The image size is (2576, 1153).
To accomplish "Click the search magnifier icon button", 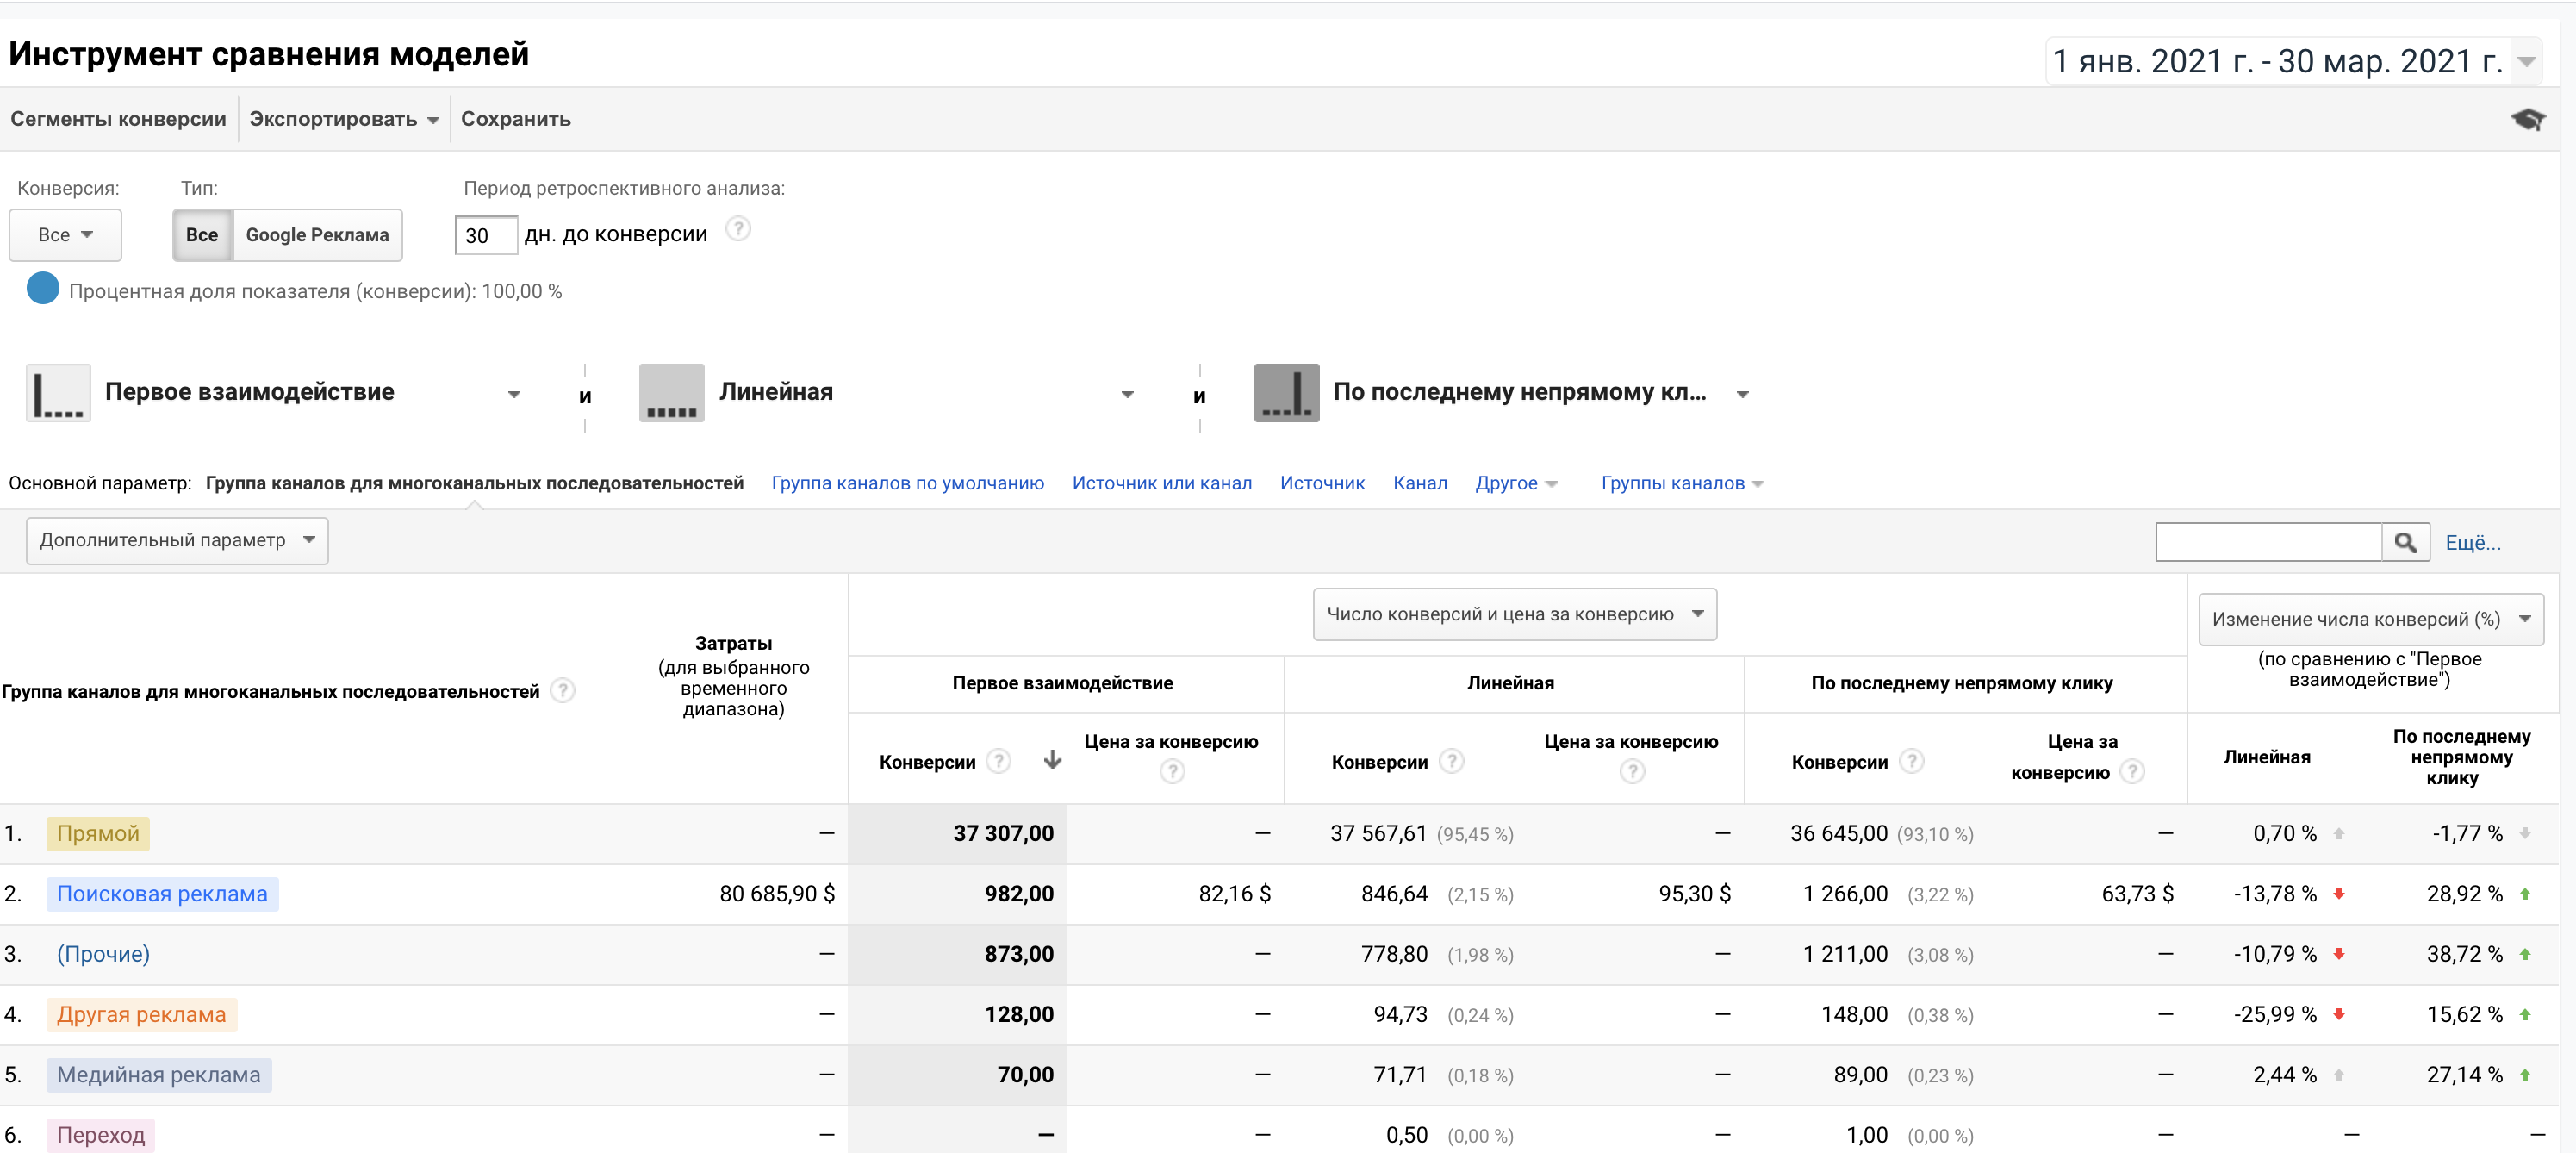I will [2405, 542].
